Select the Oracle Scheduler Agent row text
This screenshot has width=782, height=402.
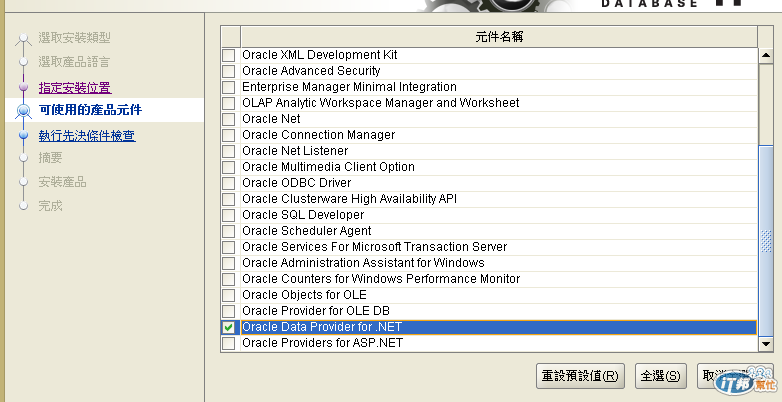pos(307,230)
